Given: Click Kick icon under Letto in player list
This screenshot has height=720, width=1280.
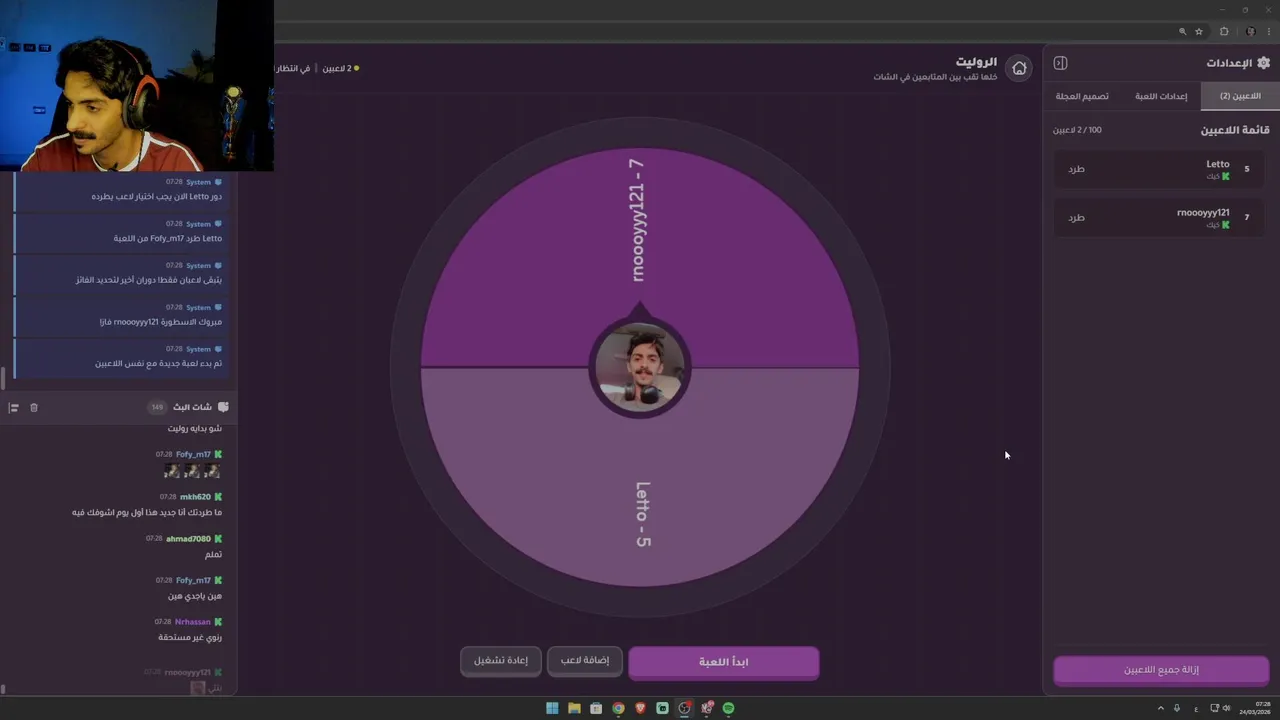Looking at the screenshot, I should click(x=1226, y=177).
